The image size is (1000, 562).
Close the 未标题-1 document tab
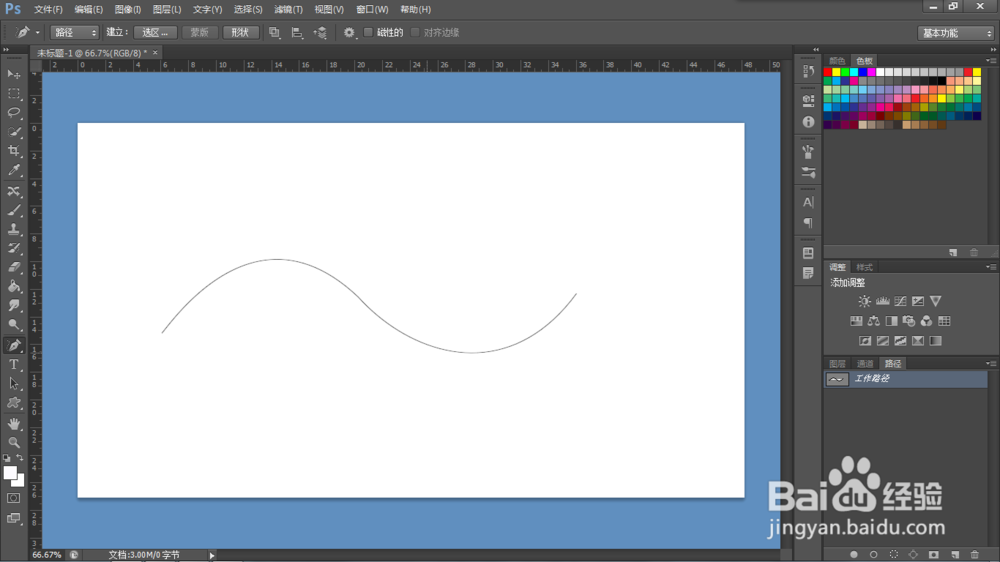click(155, 53)
